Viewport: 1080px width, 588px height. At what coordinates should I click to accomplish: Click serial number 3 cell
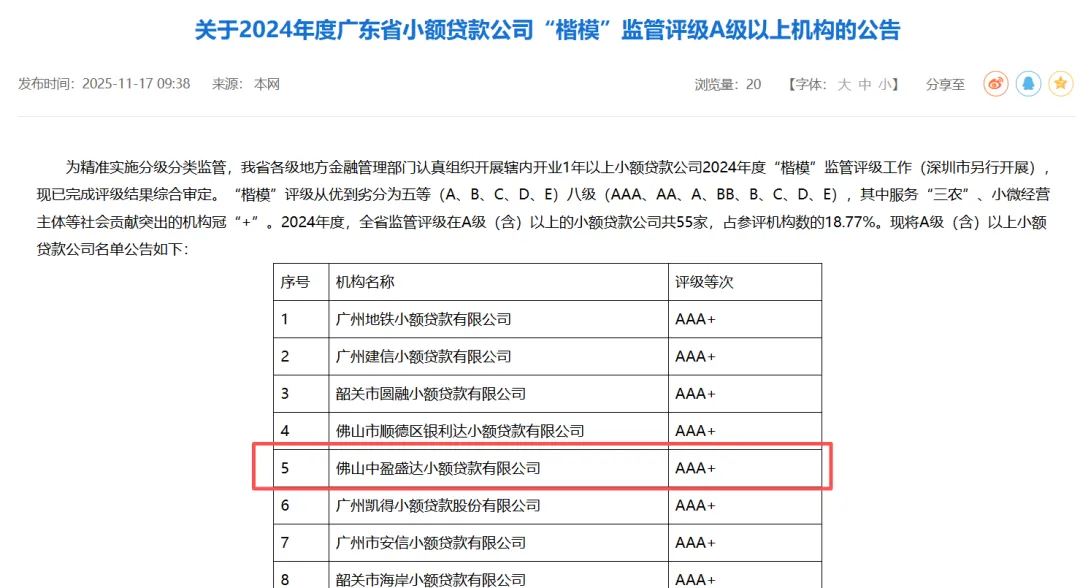pos(301,394)
